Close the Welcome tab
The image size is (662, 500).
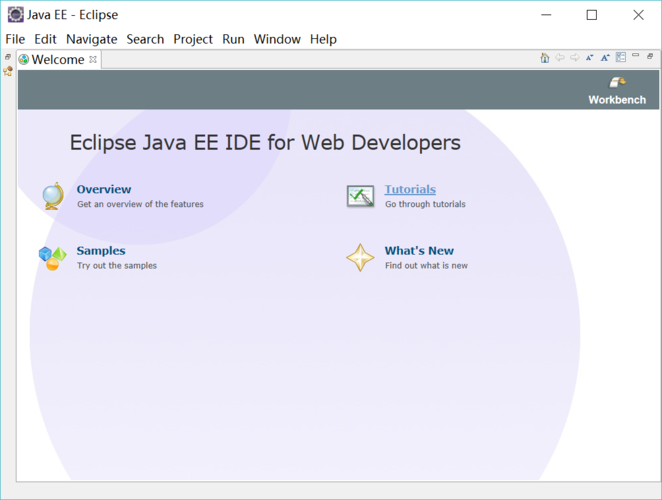(x=94, y=59)
